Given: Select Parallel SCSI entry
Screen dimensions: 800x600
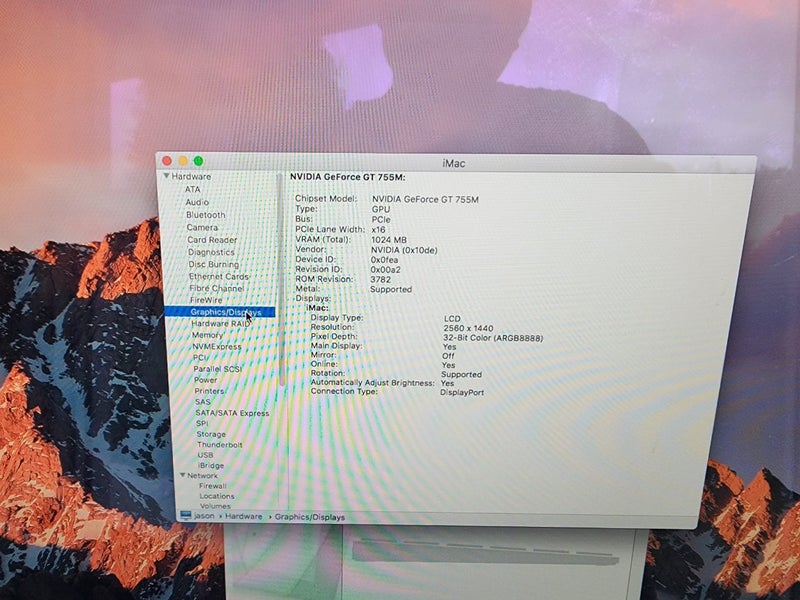Looking at the screenshot, I should pos(217,369).
